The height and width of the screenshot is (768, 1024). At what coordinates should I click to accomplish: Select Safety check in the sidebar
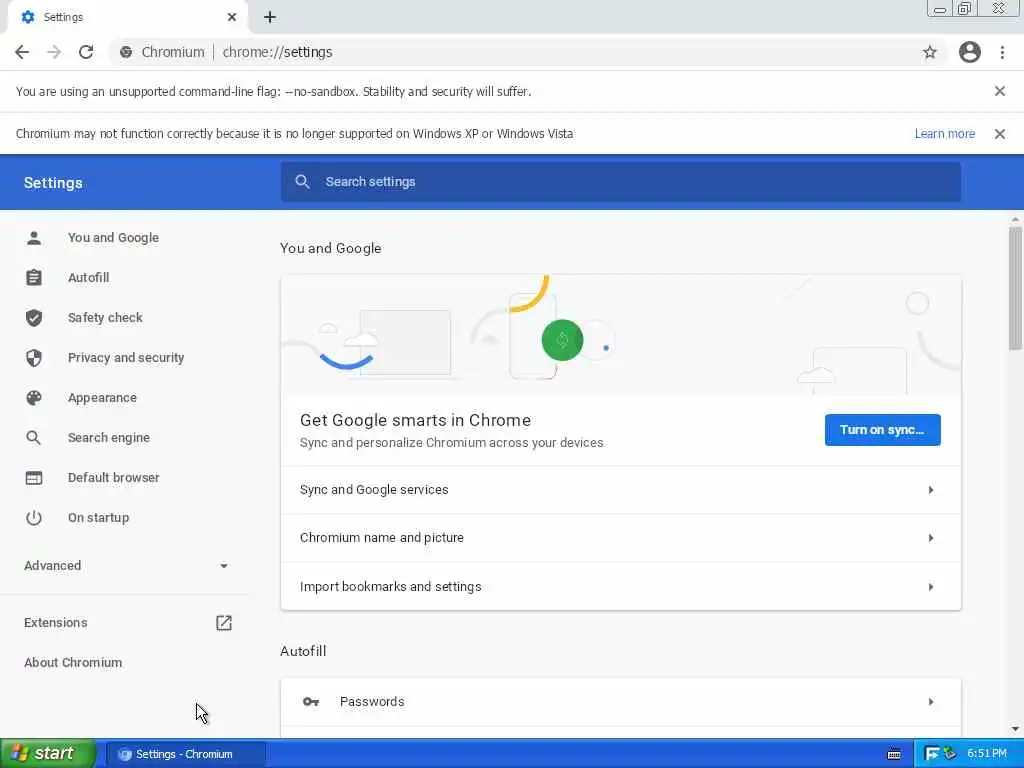(104, 317)
